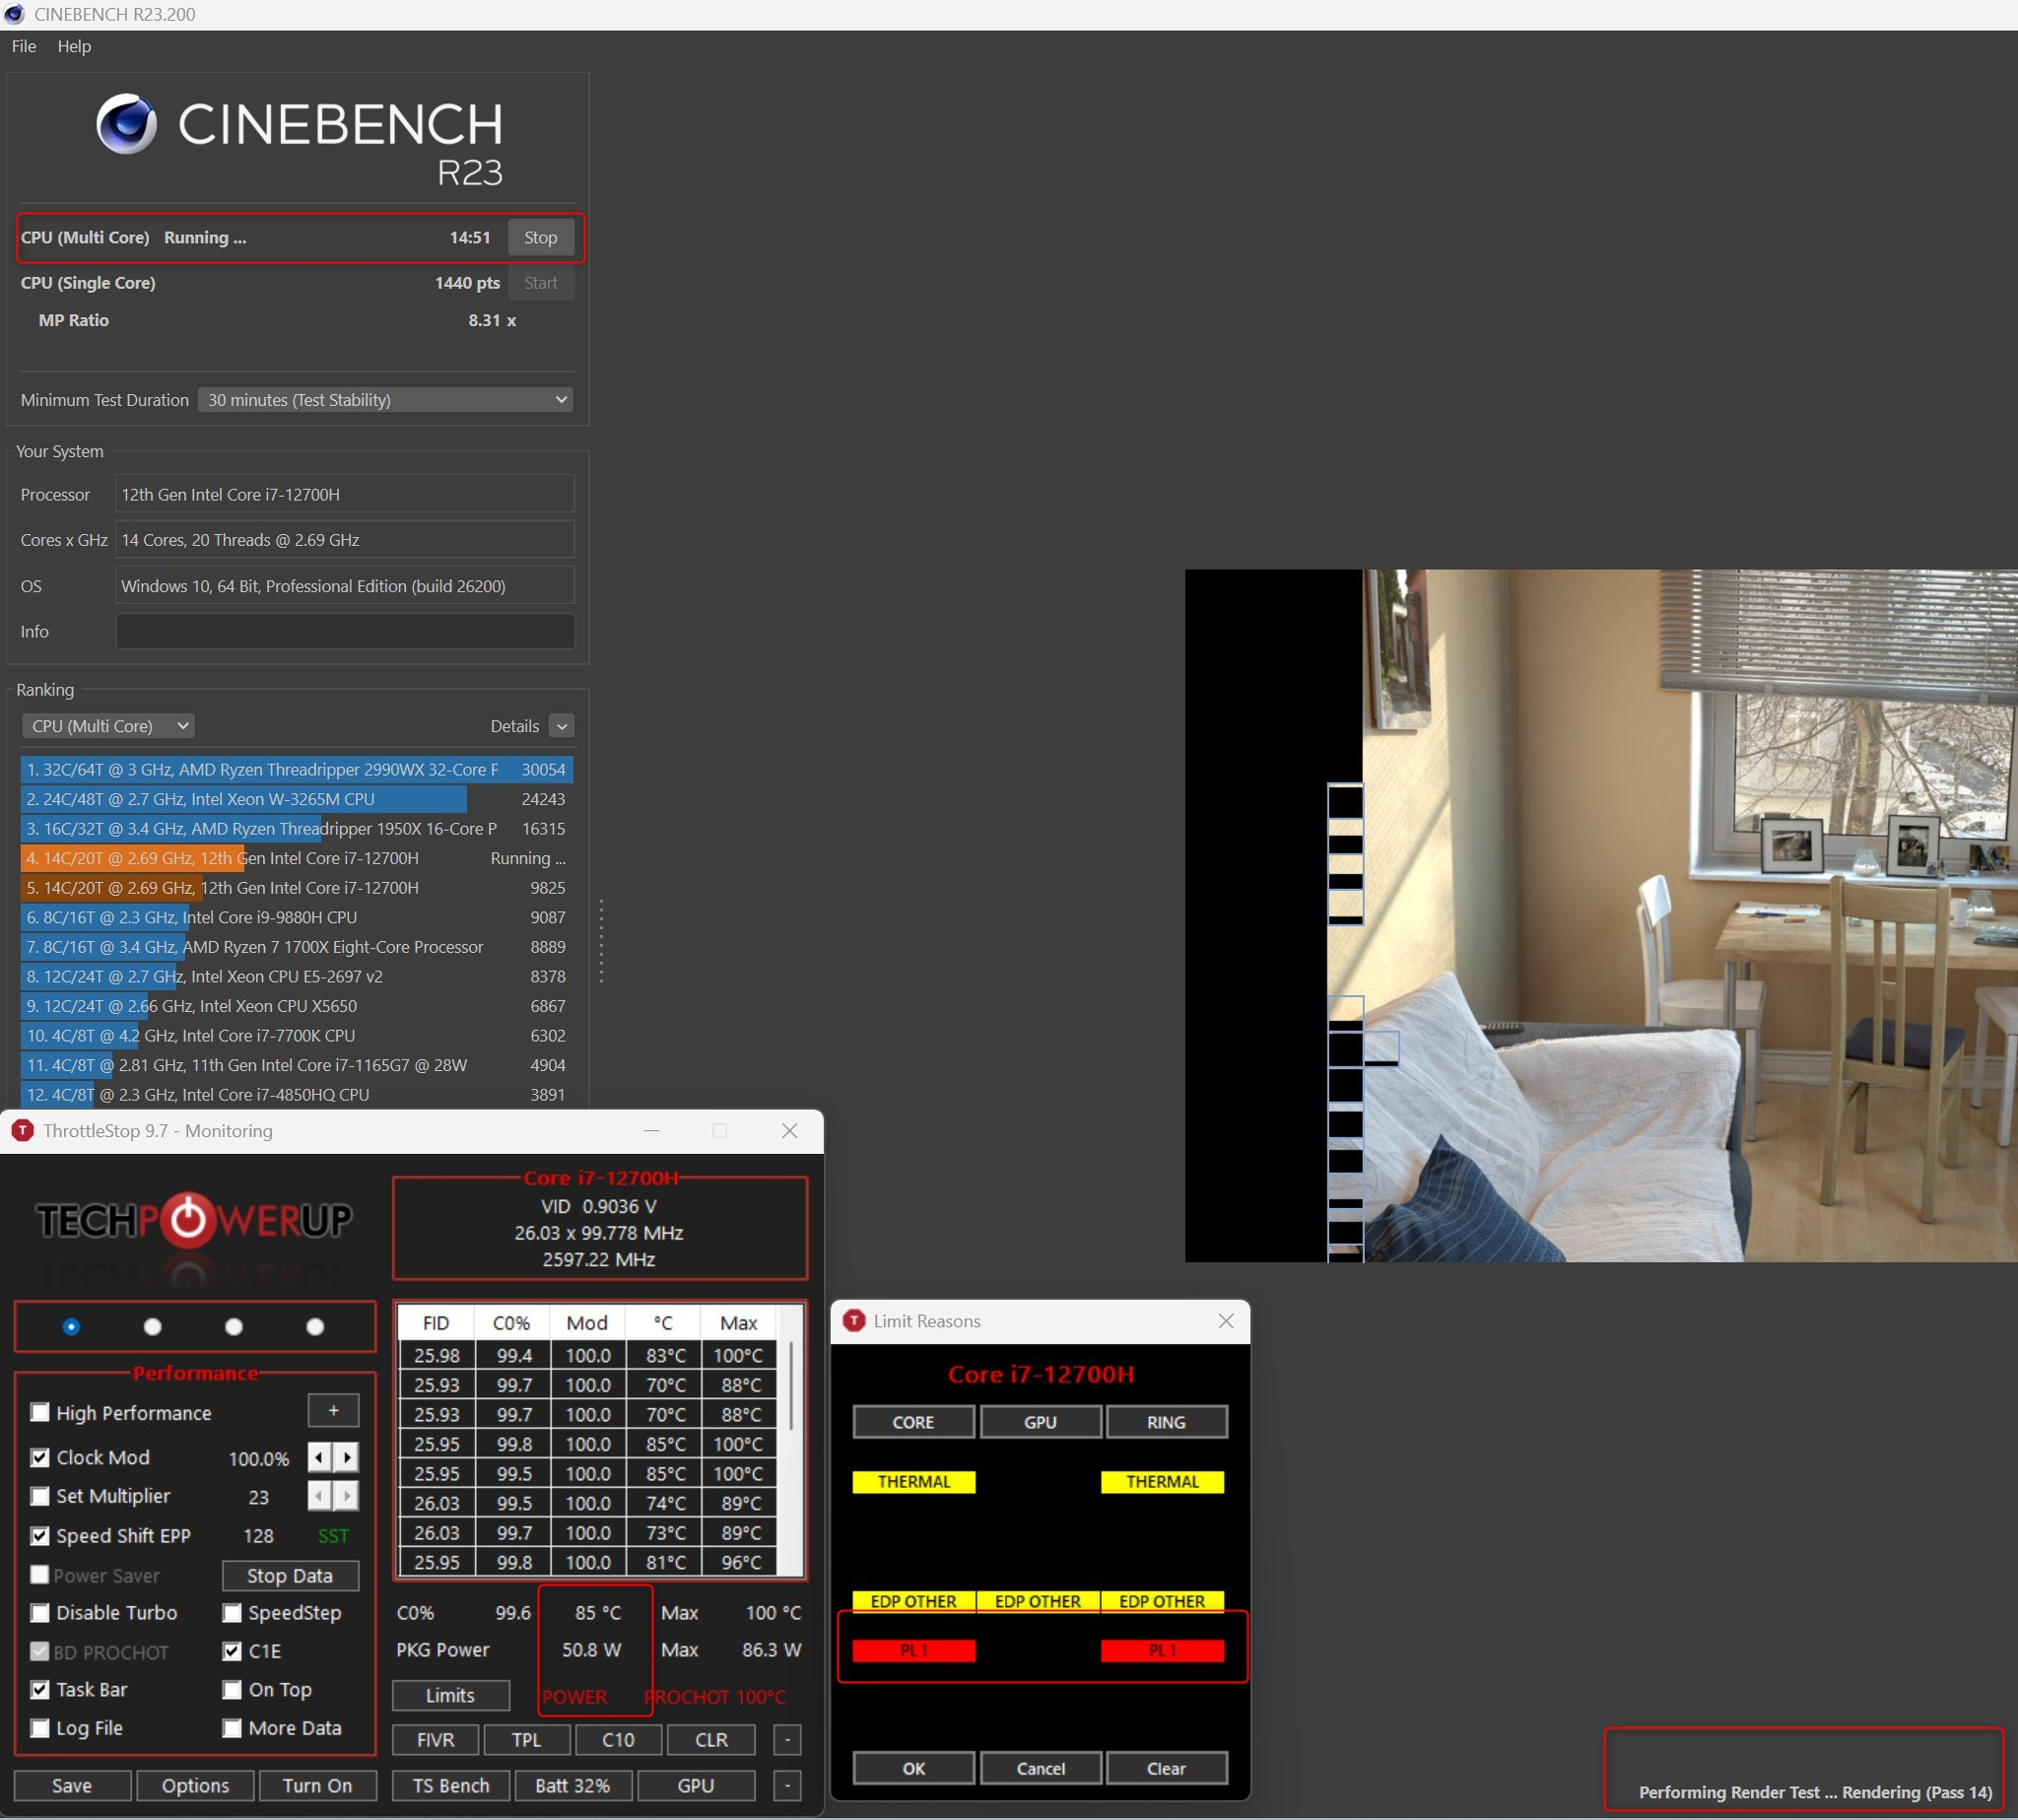Select the second ThrottleStop profile radio button
Viewport: 2018px width, 1820px height.
(152, 1327)
